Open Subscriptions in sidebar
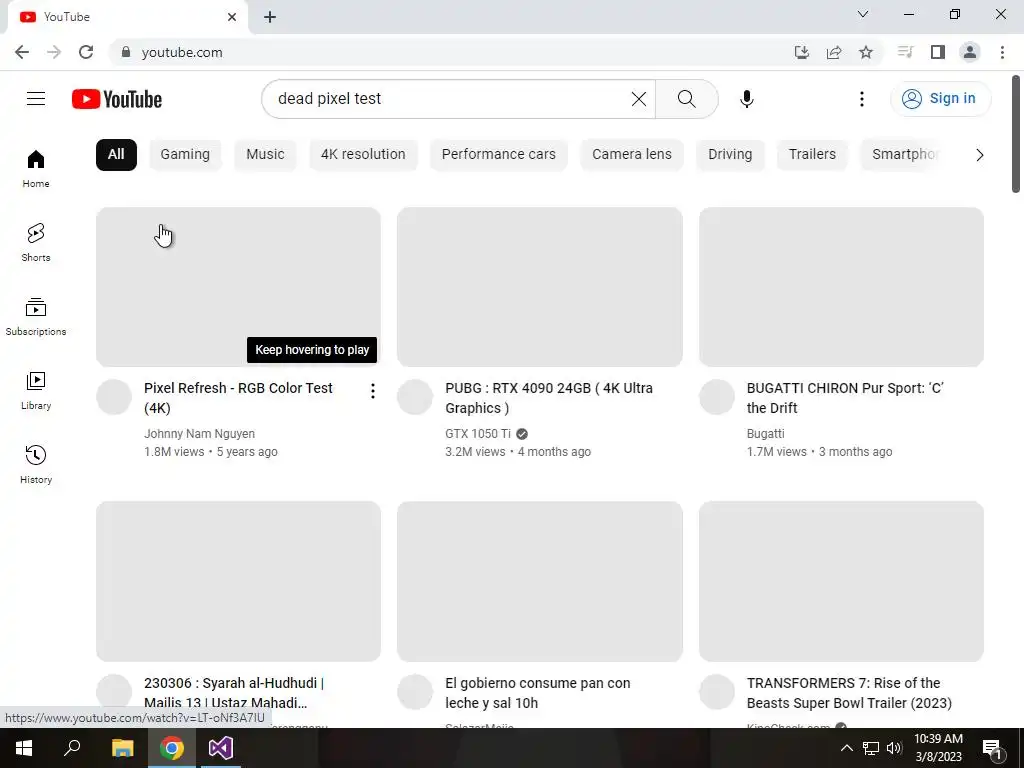Screen dimensions: 1024x768 tap(36, 316)
